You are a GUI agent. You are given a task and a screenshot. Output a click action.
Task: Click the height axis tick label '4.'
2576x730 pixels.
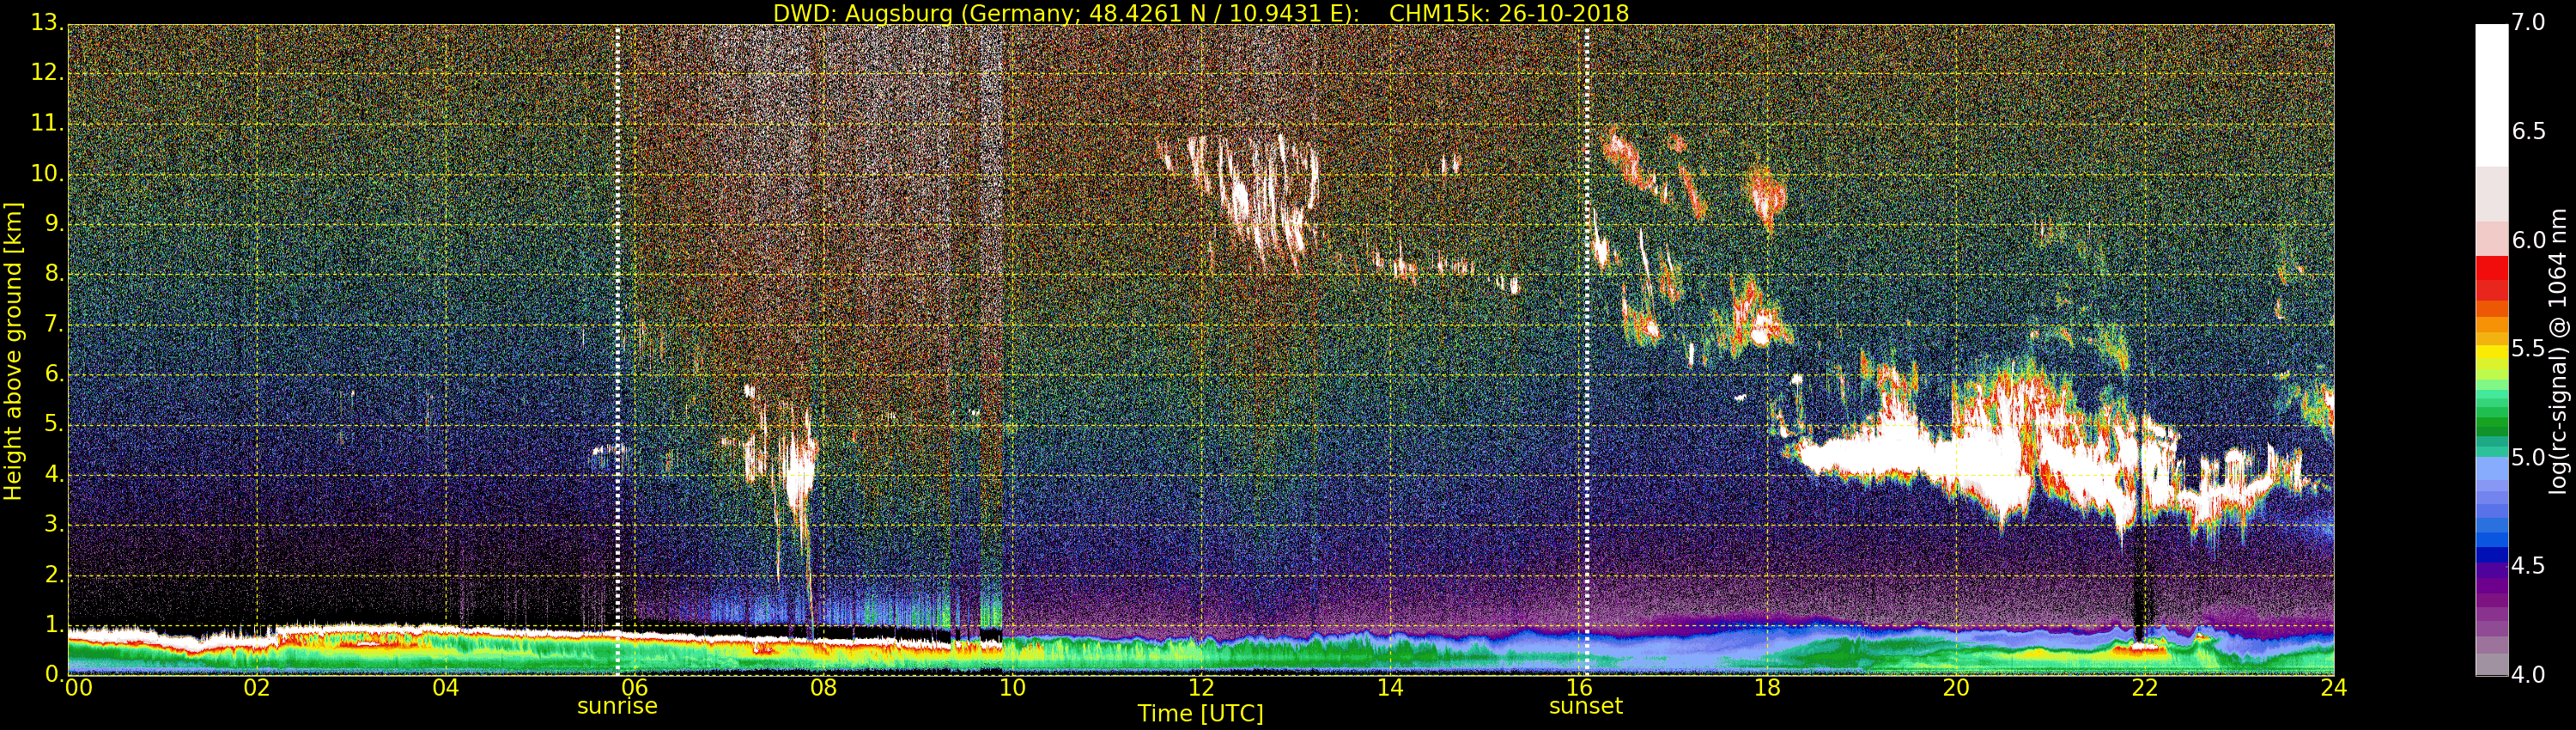[54, 474]
